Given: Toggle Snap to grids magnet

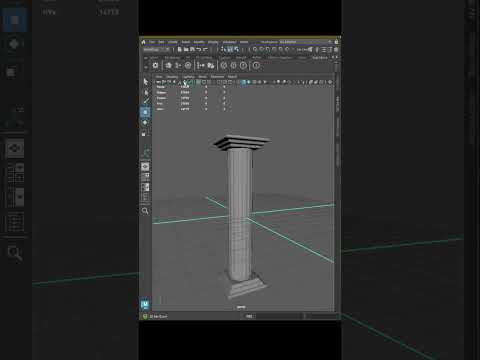Looking at the screenshot, I should click(x=255, y=49).
